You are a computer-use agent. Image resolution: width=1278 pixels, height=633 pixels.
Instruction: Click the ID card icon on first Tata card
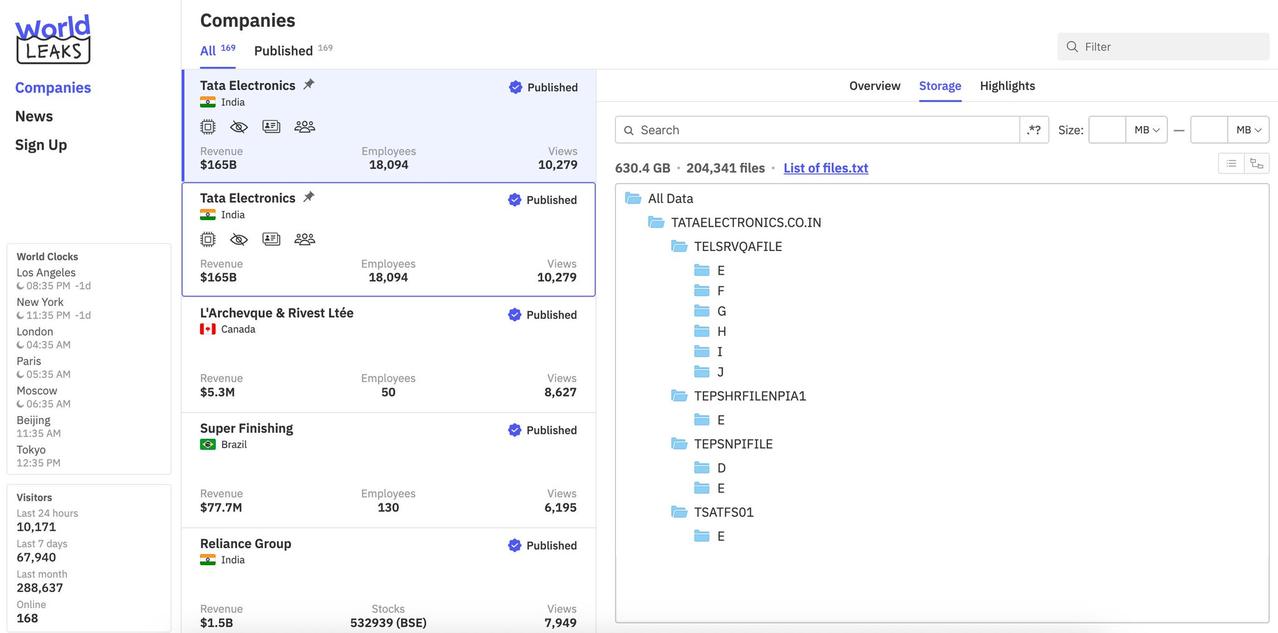click(271, 127)
